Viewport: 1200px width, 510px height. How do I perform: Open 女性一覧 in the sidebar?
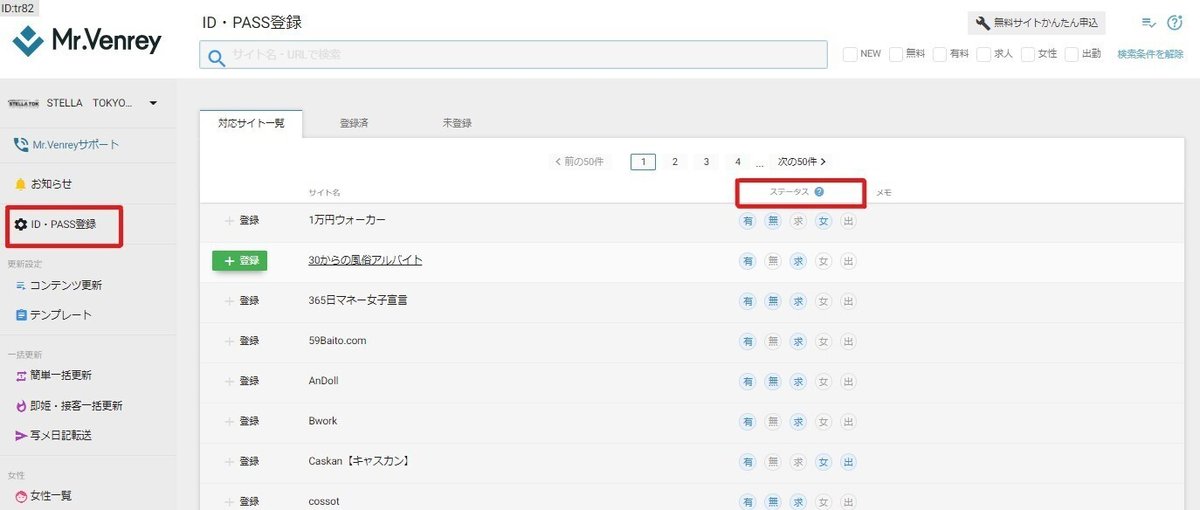(x=51, y=496)
